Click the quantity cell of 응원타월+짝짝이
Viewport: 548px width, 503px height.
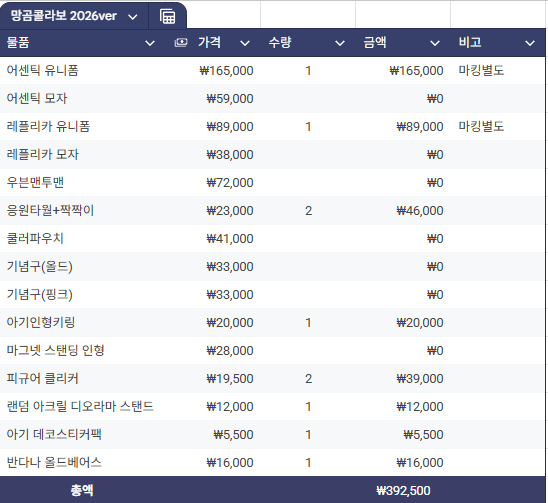coord(308,210)
